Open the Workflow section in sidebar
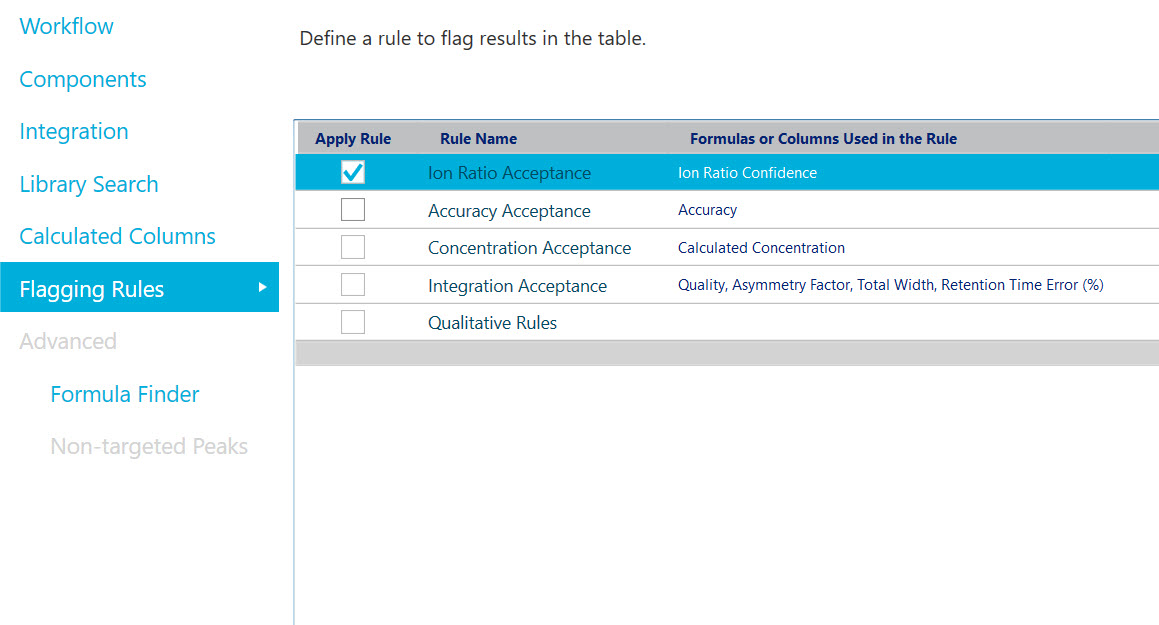The width and height of the screenshot is (1159, 625). click(67, 27)
